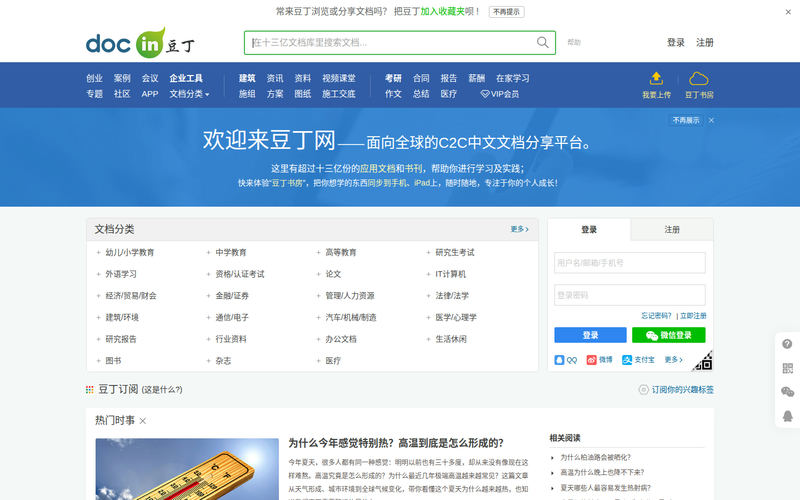Open related link 高温为什么晚上也降不下来?

pyautogui.click(x=602, y=472)
